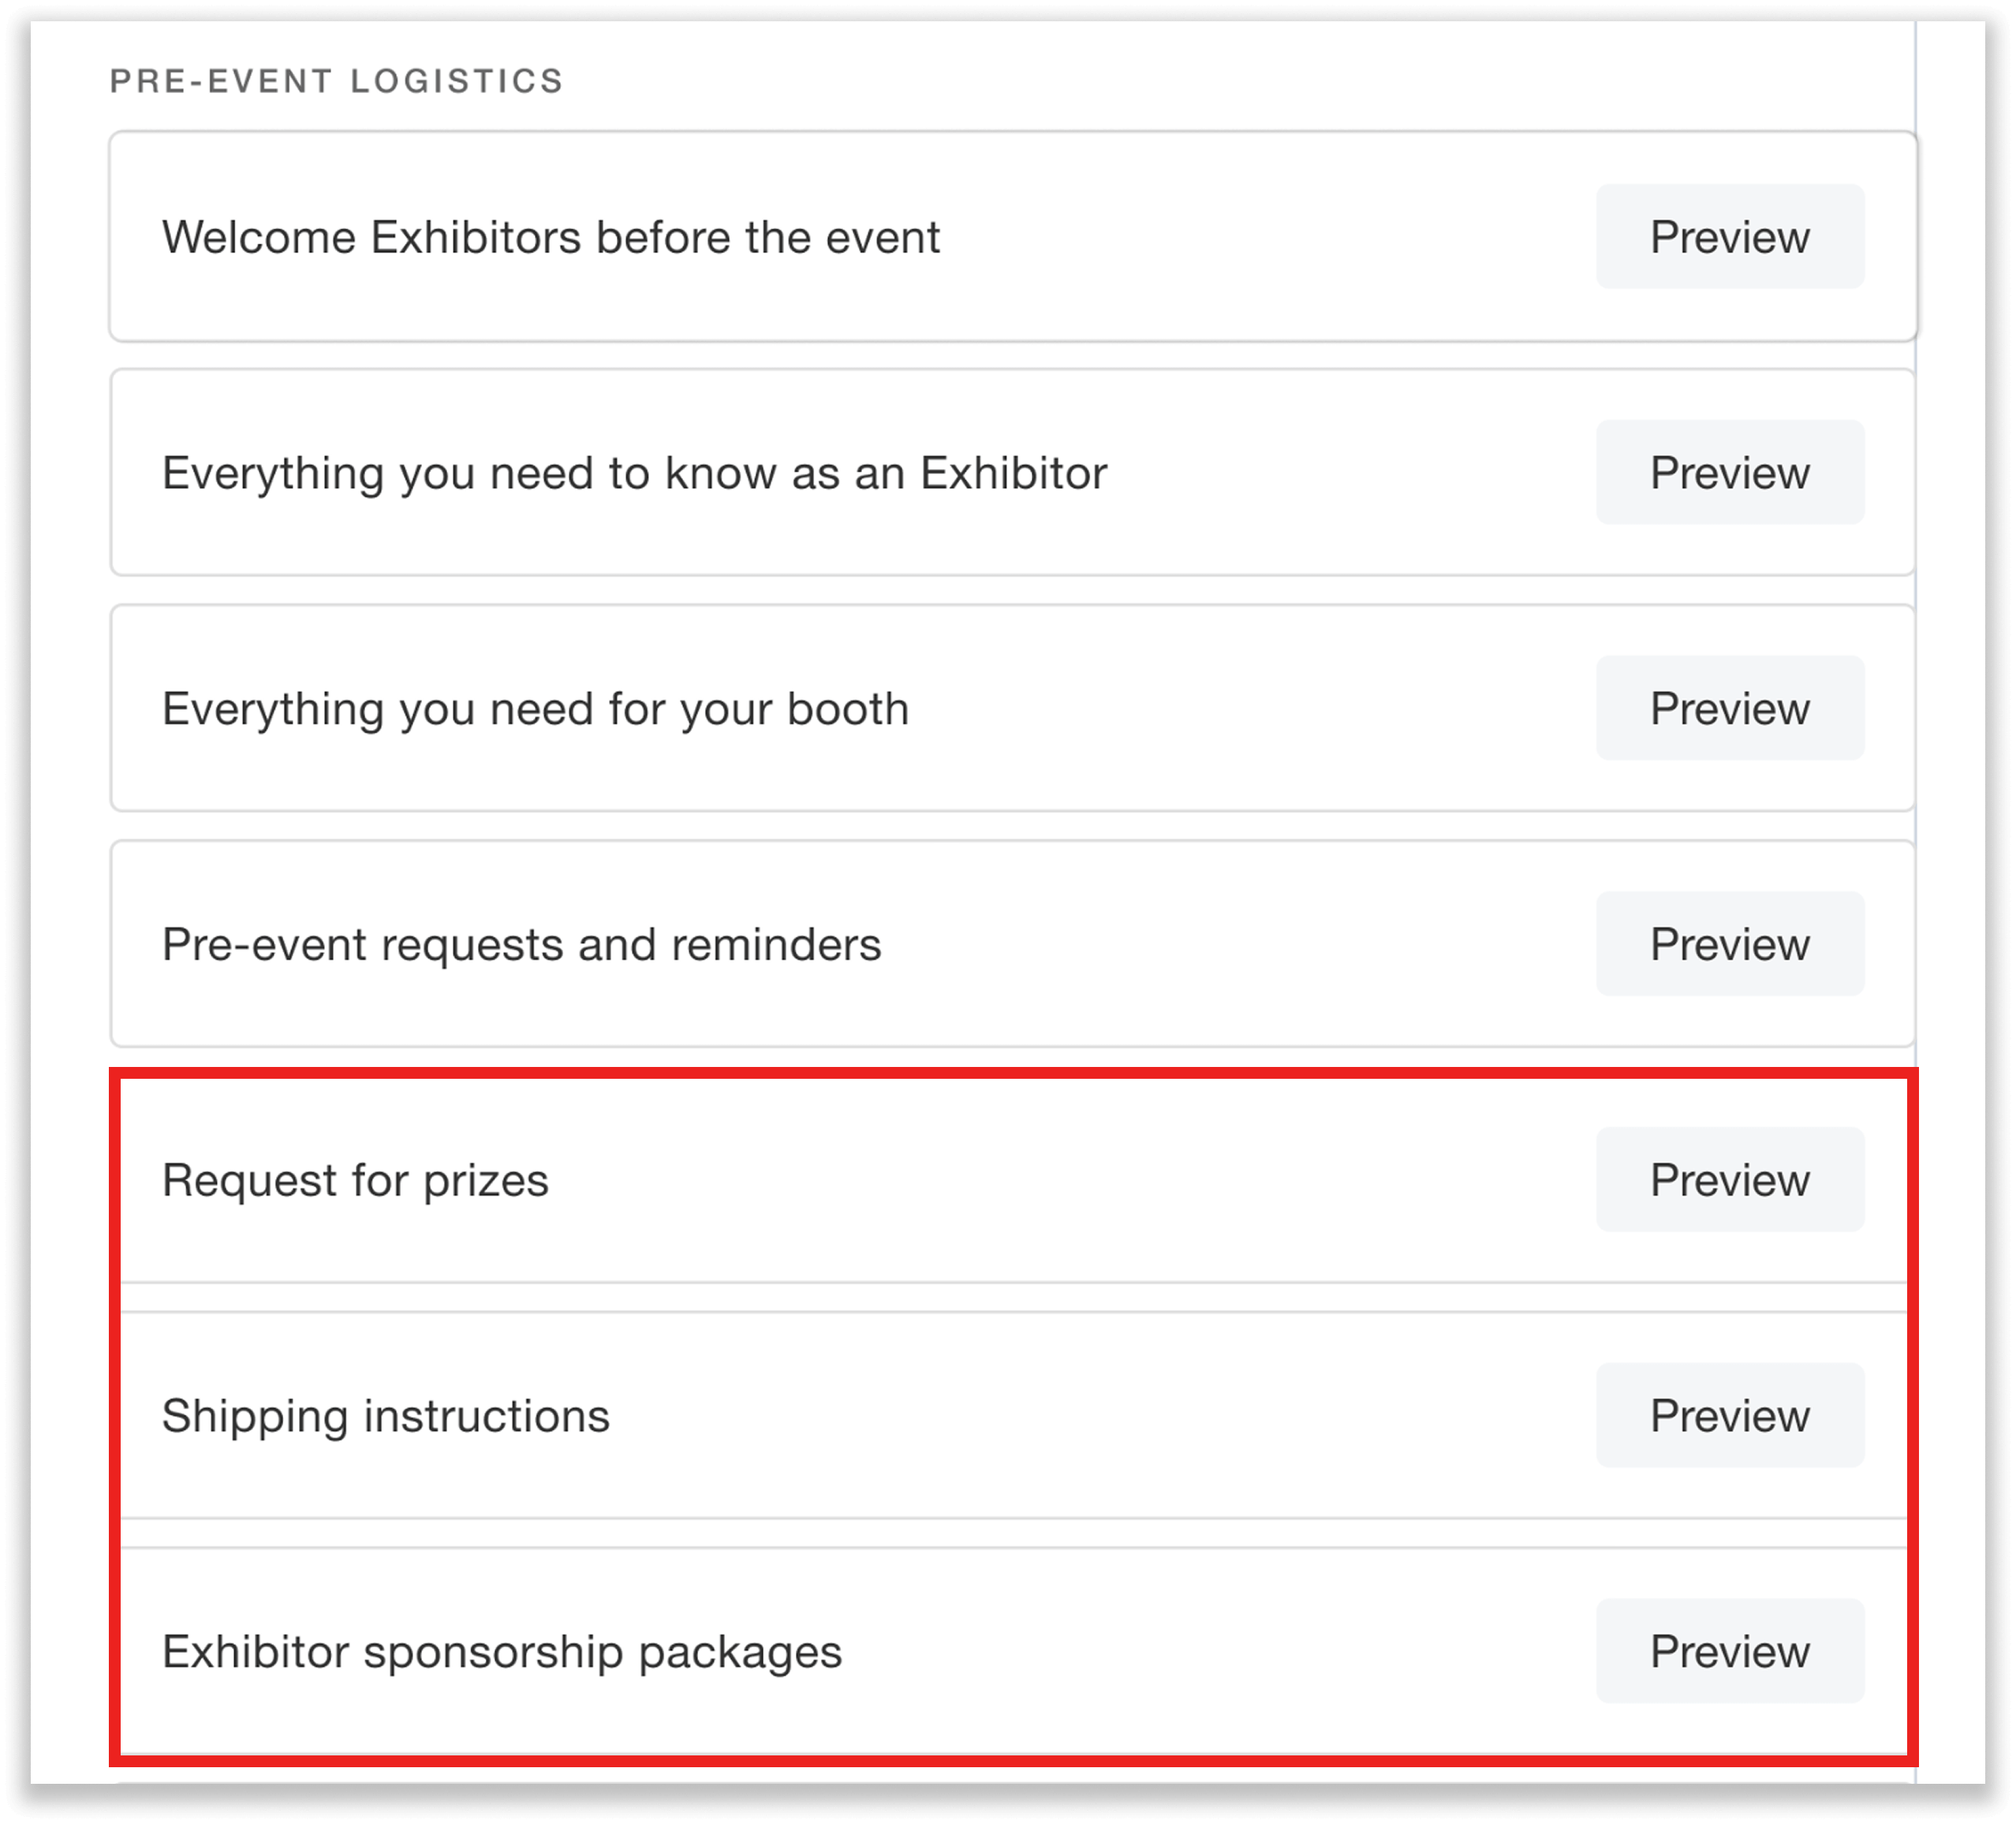Select the Everything you need for your booth row
The height and width of the screenshot is (1824, 2016).
pyautogui.click(x=535, y=708)
